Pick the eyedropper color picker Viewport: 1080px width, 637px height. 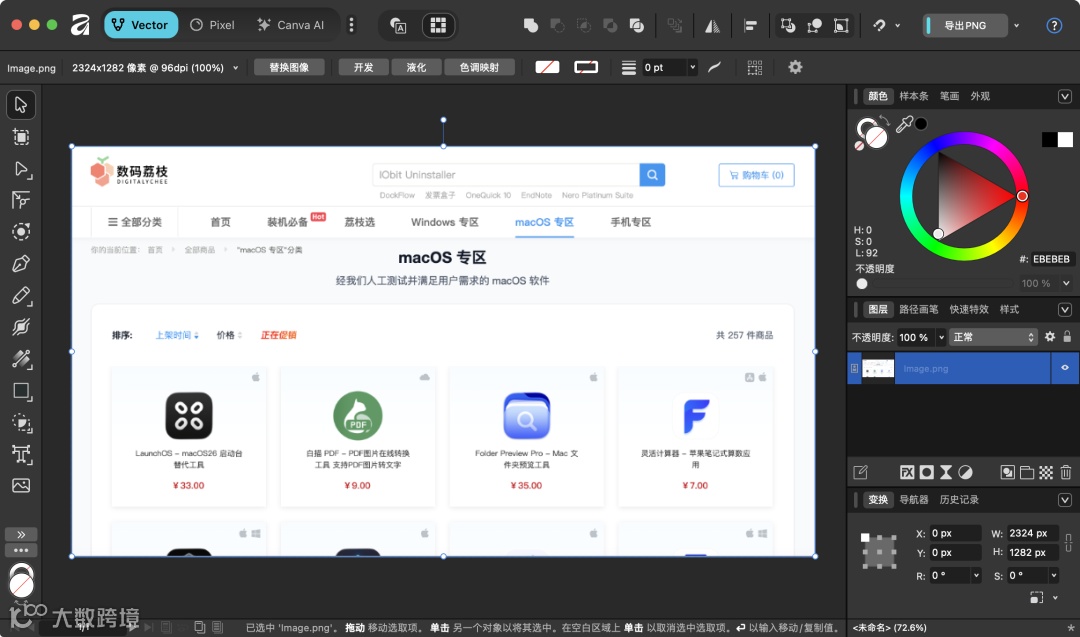(904, 124)
